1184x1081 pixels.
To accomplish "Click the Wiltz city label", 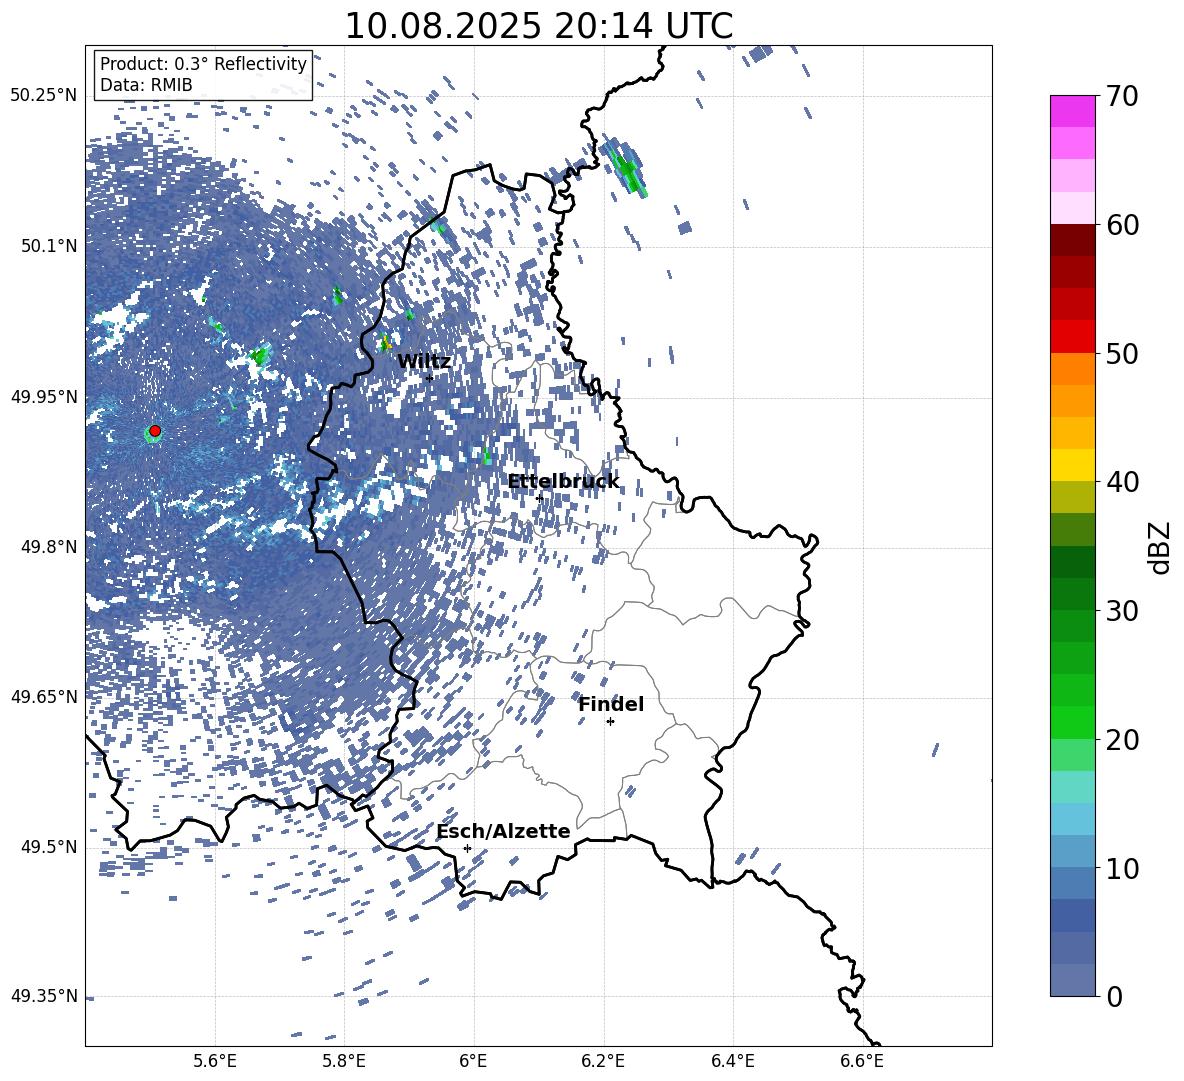I will (424, 361).
